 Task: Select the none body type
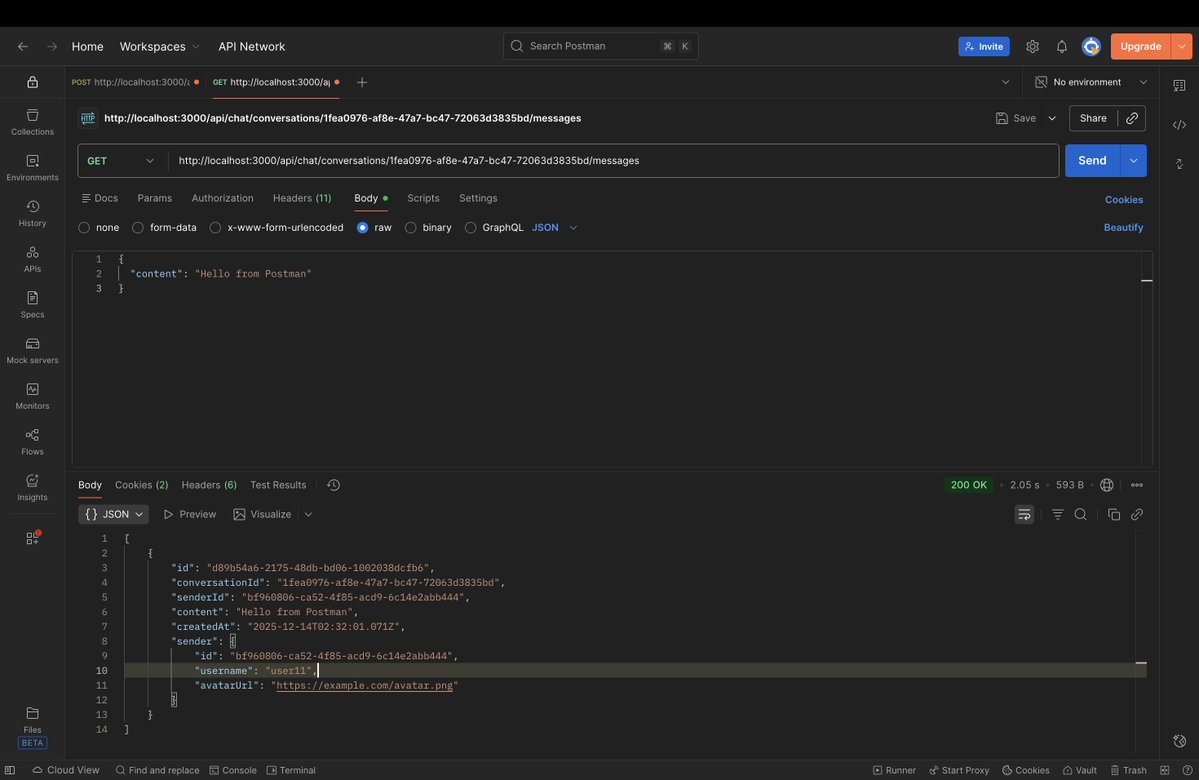point(99,228)
